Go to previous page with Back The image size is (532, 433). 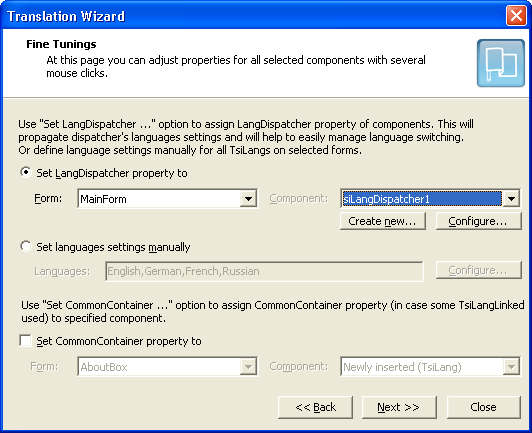click(x=315, y=407)
